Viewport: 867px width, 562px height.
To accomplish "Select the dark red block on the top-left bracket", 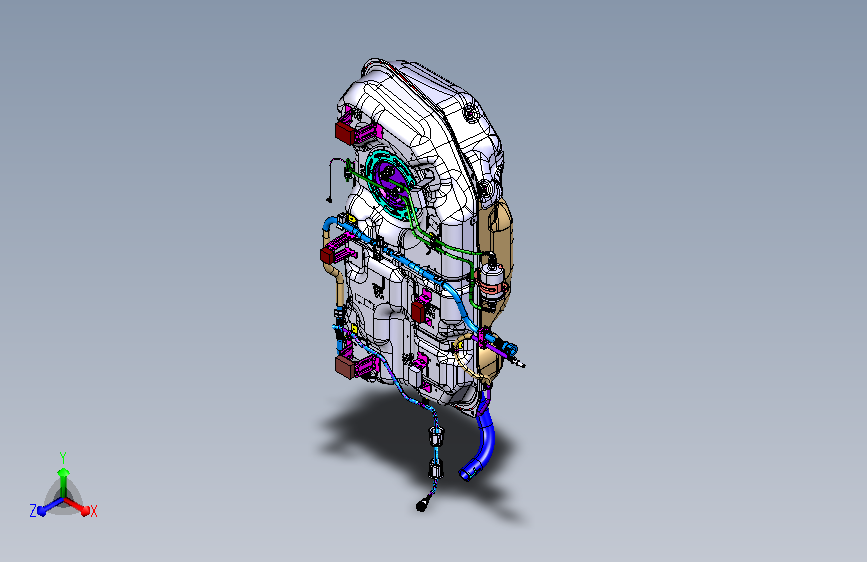I will pyautogui.click(x=344, y=133).
